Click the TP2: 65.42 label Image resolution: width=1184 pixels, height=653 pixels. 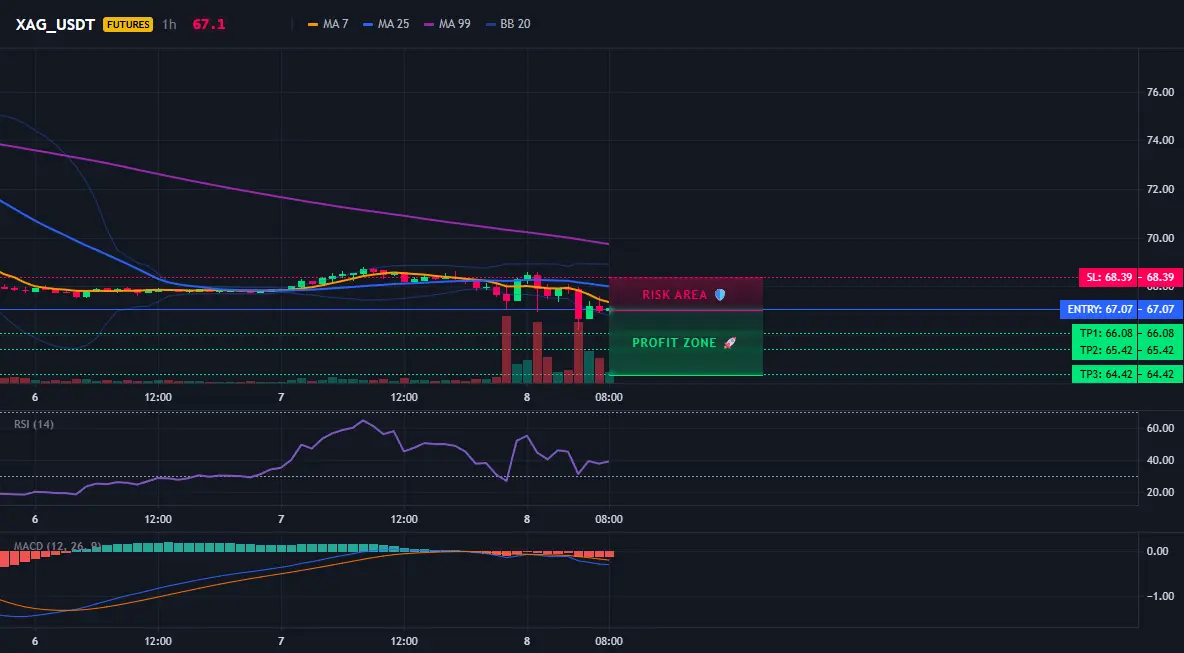point(1105,350)
